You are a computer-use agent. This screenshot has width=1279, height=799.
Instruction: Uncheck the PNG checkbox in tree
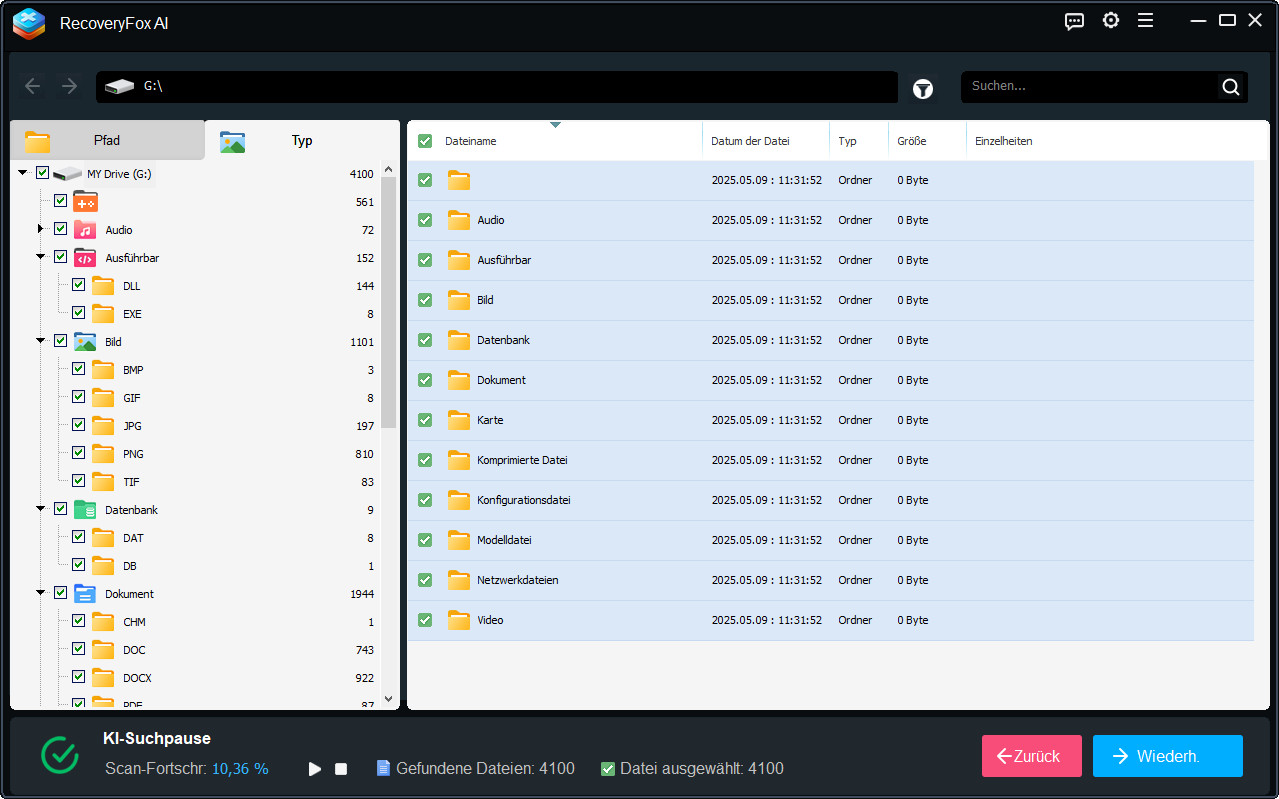(x=78, y=453)
